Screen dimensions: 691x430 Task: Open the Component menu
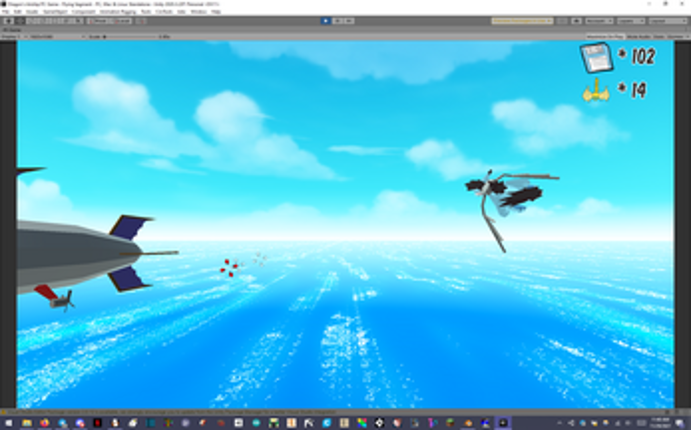click(83, 11)
